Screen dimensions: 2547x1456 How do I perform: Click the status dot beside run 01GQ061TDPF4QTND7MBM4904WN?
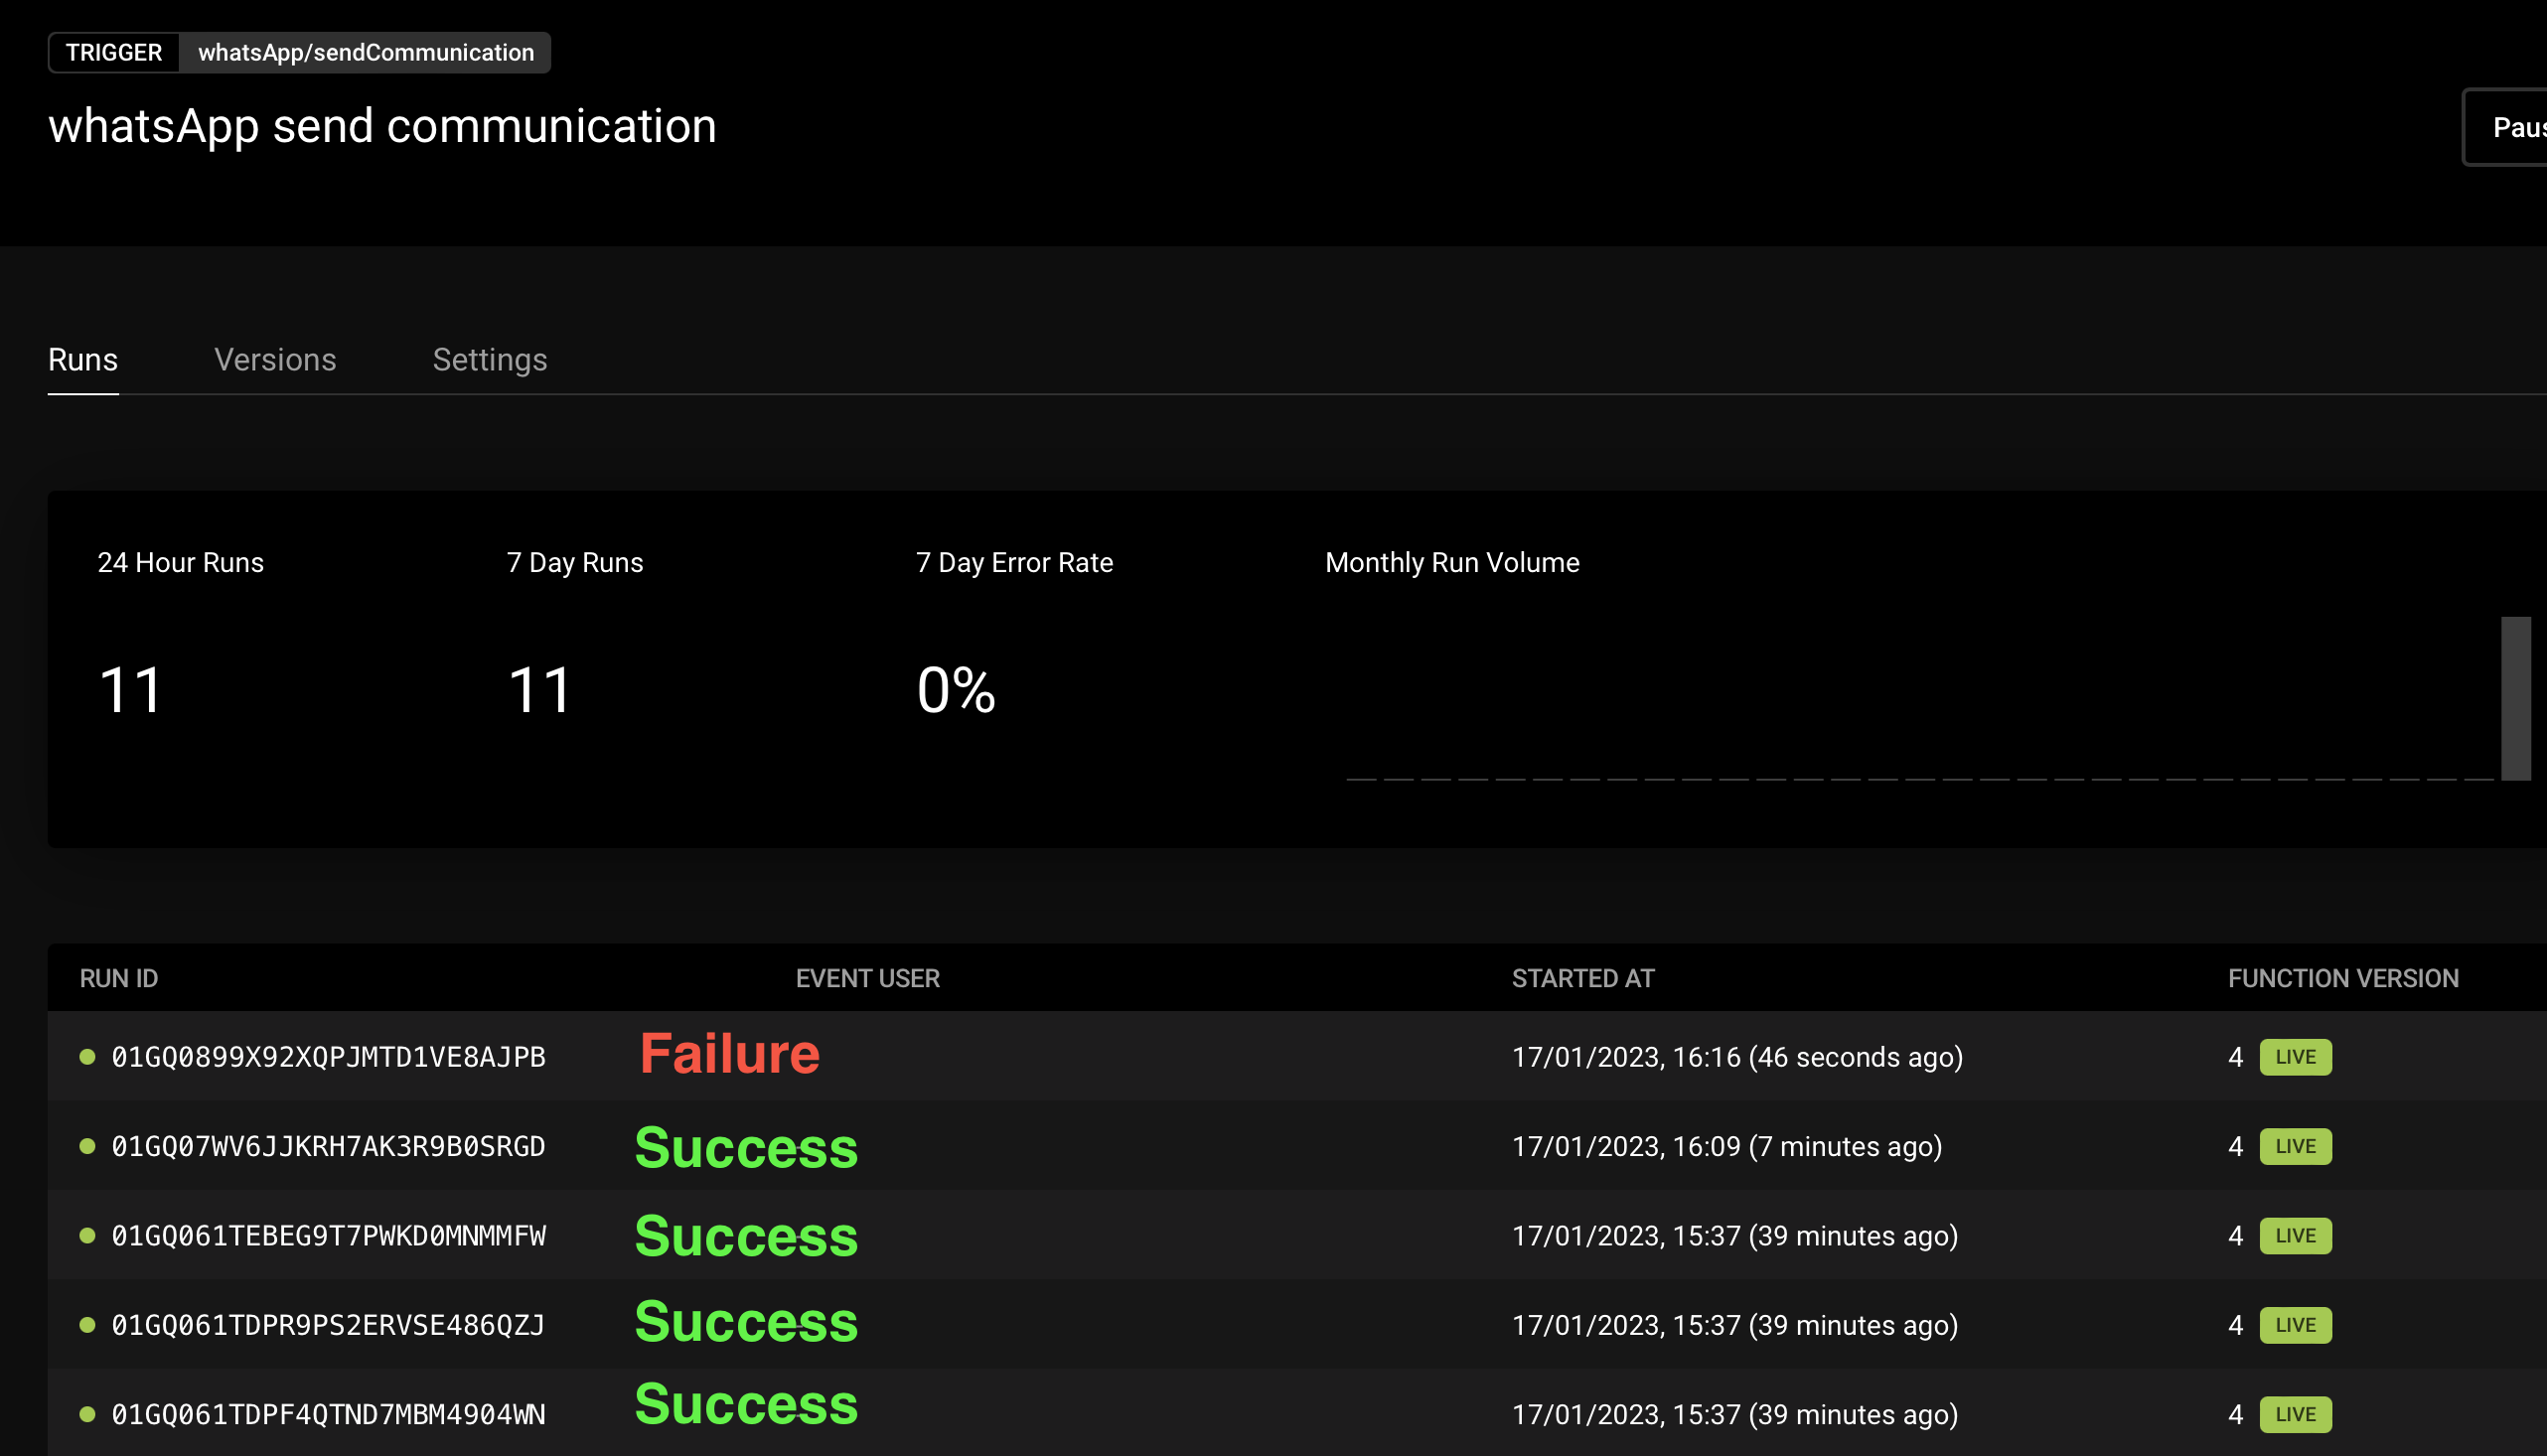pos(88,1414)
